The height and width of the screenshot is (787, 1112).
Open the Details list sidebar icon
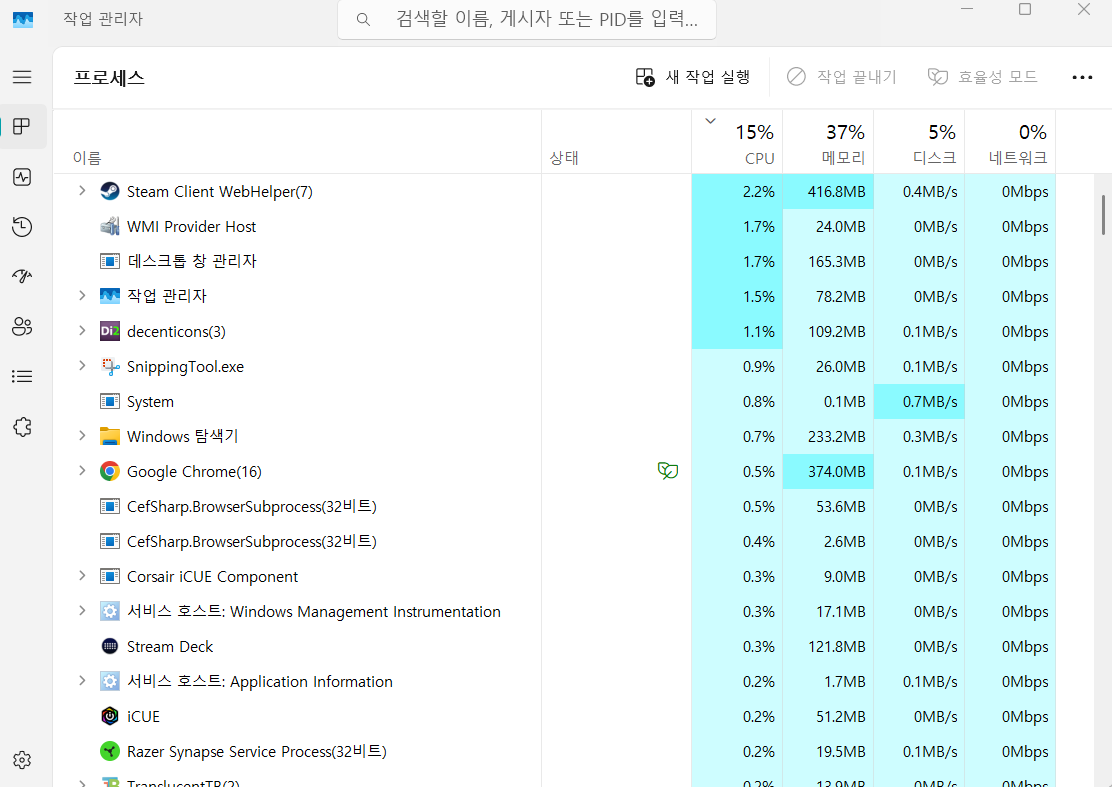click(x=22, y=376)
